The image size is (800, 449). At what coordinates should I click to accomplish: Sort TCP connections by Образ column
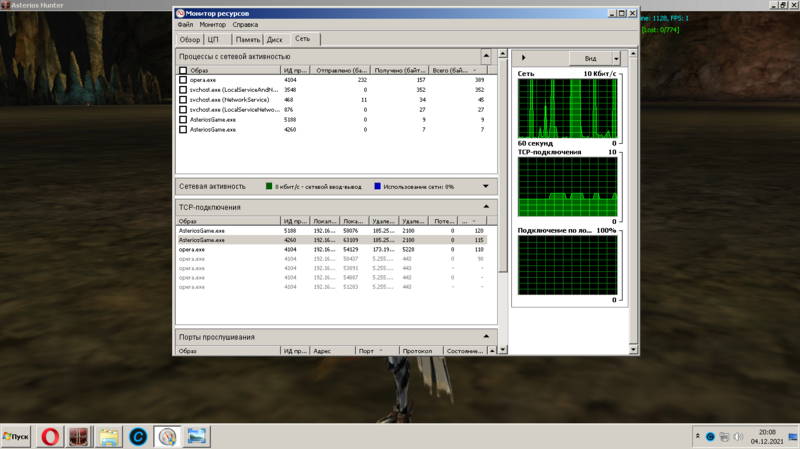tap(228, 221)
